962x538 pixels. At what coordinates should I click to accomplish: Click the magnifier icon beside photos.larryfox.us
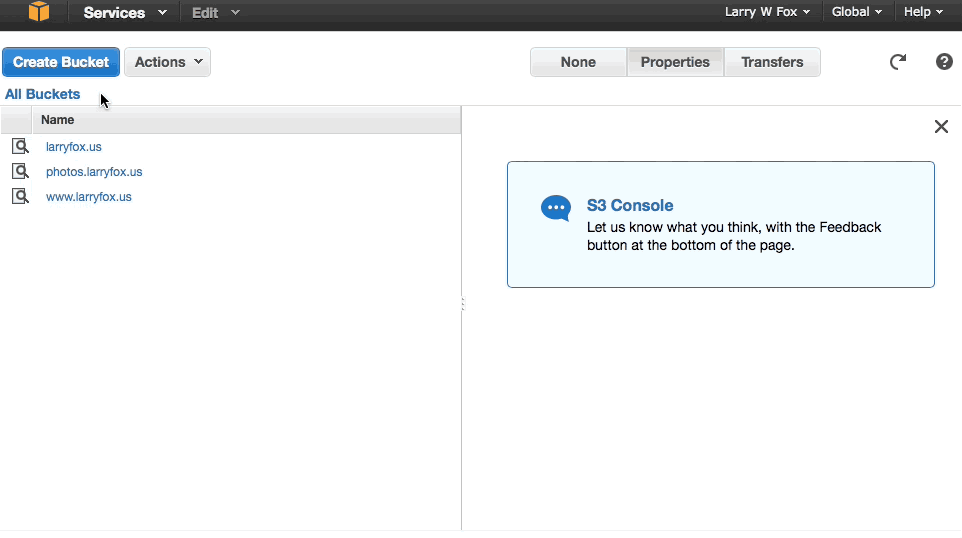[20, 172]
